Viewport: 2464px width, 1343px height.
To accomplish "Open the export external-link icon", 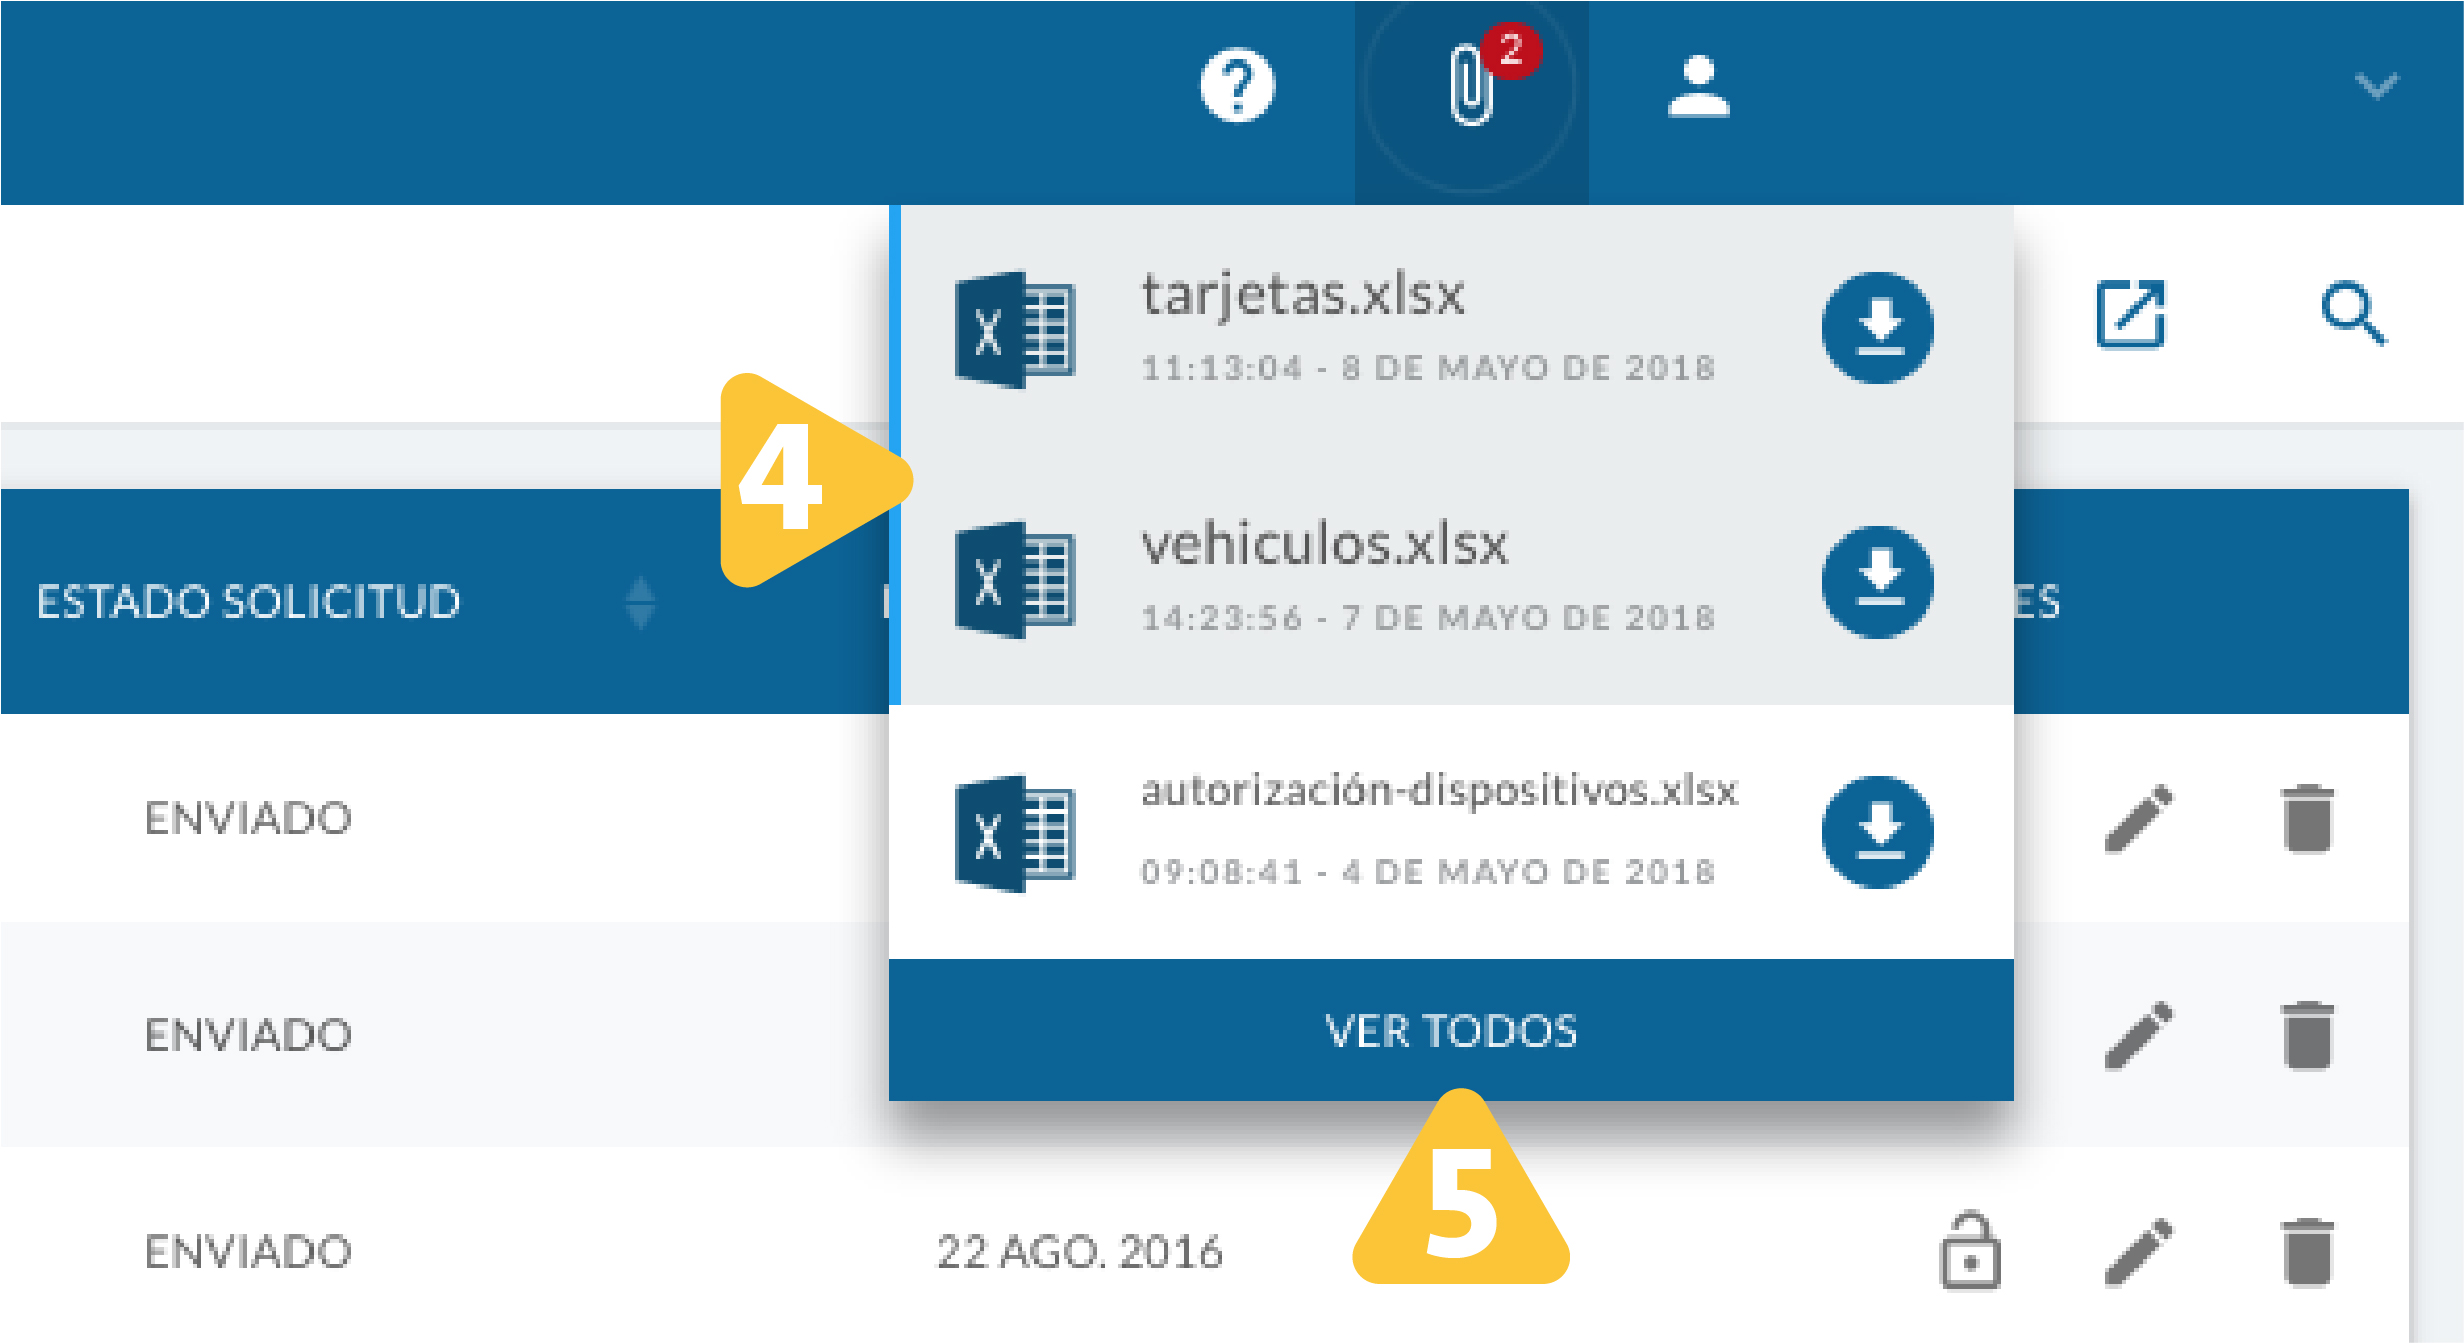I will (x=2130, y=314).
